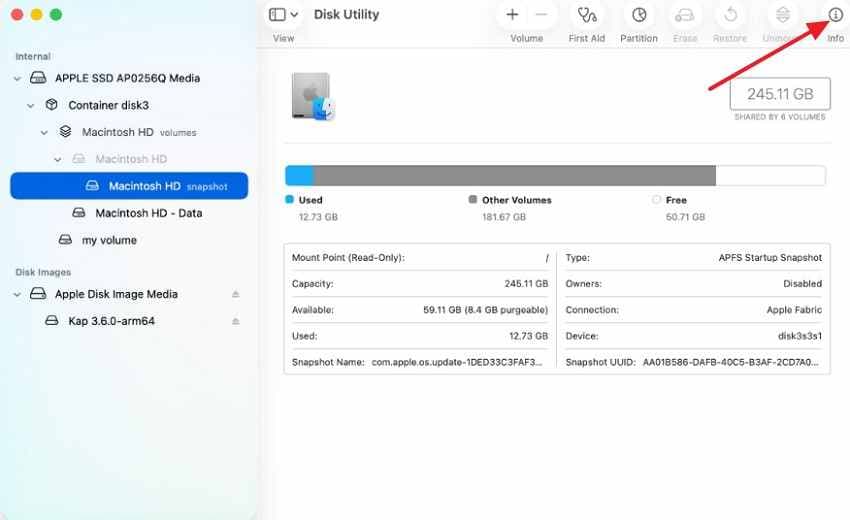850x520 pixels.
Task: Click the Snapshot UUID value
Action: (731, 362)
